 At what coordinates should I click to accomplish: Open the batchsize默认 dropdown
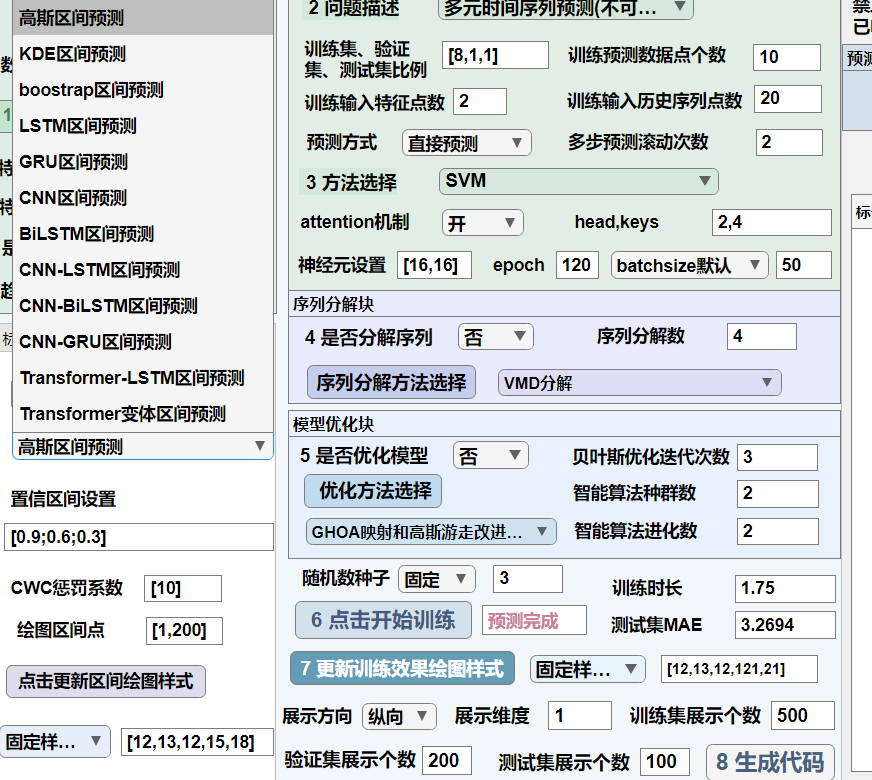tap(689, 265)
